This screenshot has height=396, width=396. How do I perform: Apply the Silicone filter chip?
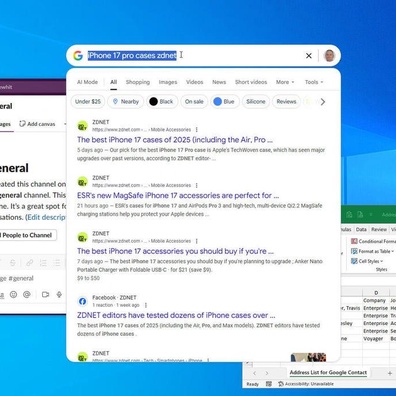(x=256, y=102)
